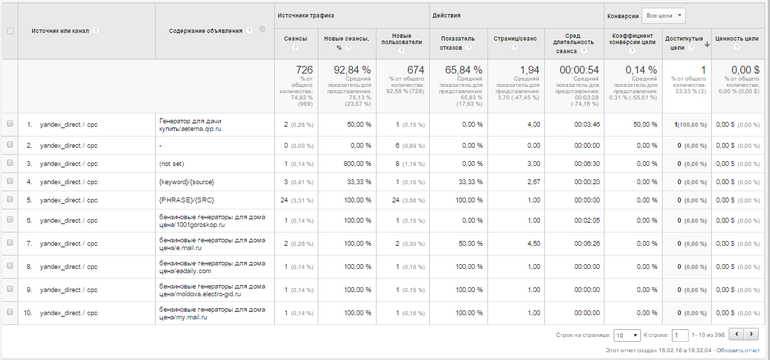Sort by Достигнутые цели arrow icon
The width and height of the screenshot is (770, 360).
tap(707, 44)
